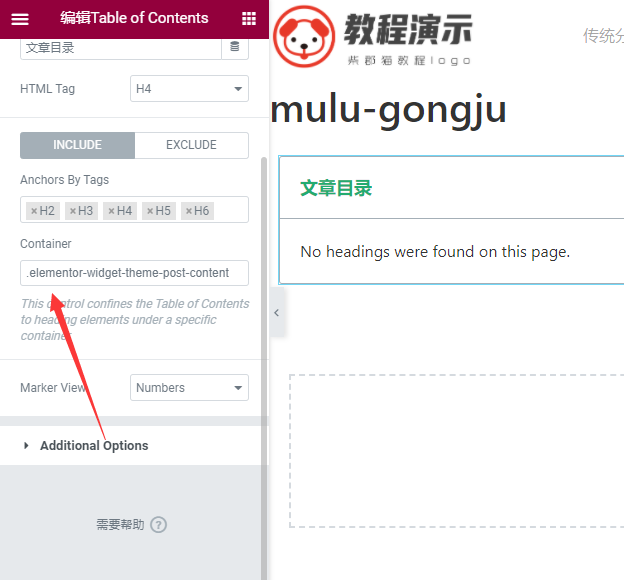
Task: Click the 传统 navigation menu item
Action: (x=603, y=36)
